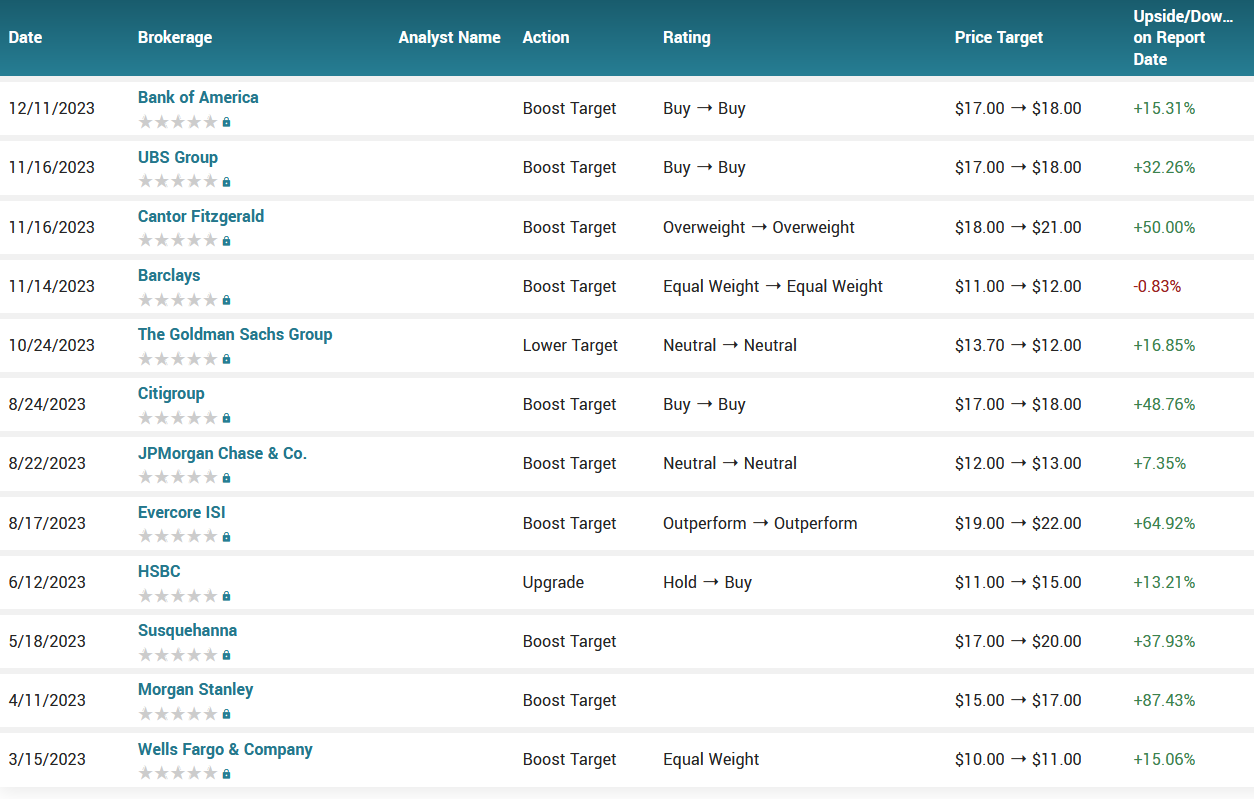Select the 6/12/2023 date cell

(47, 582)
